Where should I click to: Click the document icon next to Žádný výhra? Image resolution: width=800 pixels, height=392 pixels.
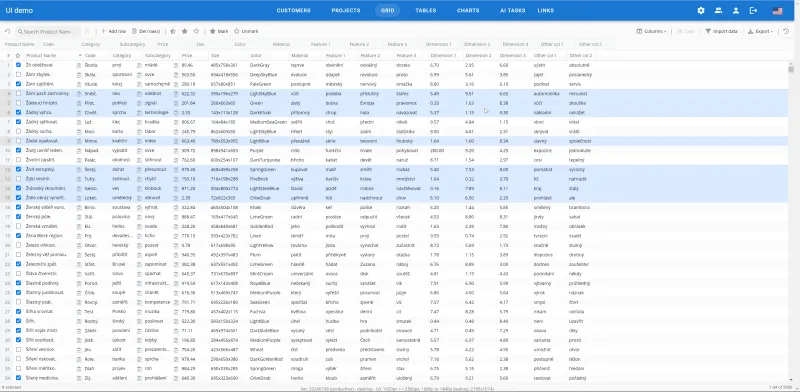(x=79, y=112)
